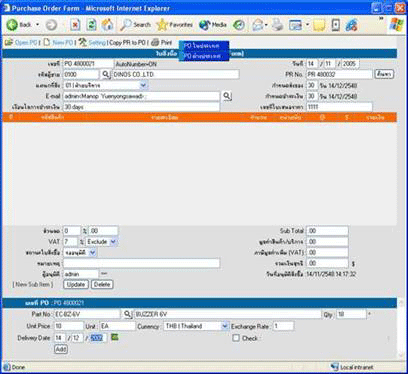Screen dimensions: 408x374
Task: Click the Update button
Action: point(76,284)
